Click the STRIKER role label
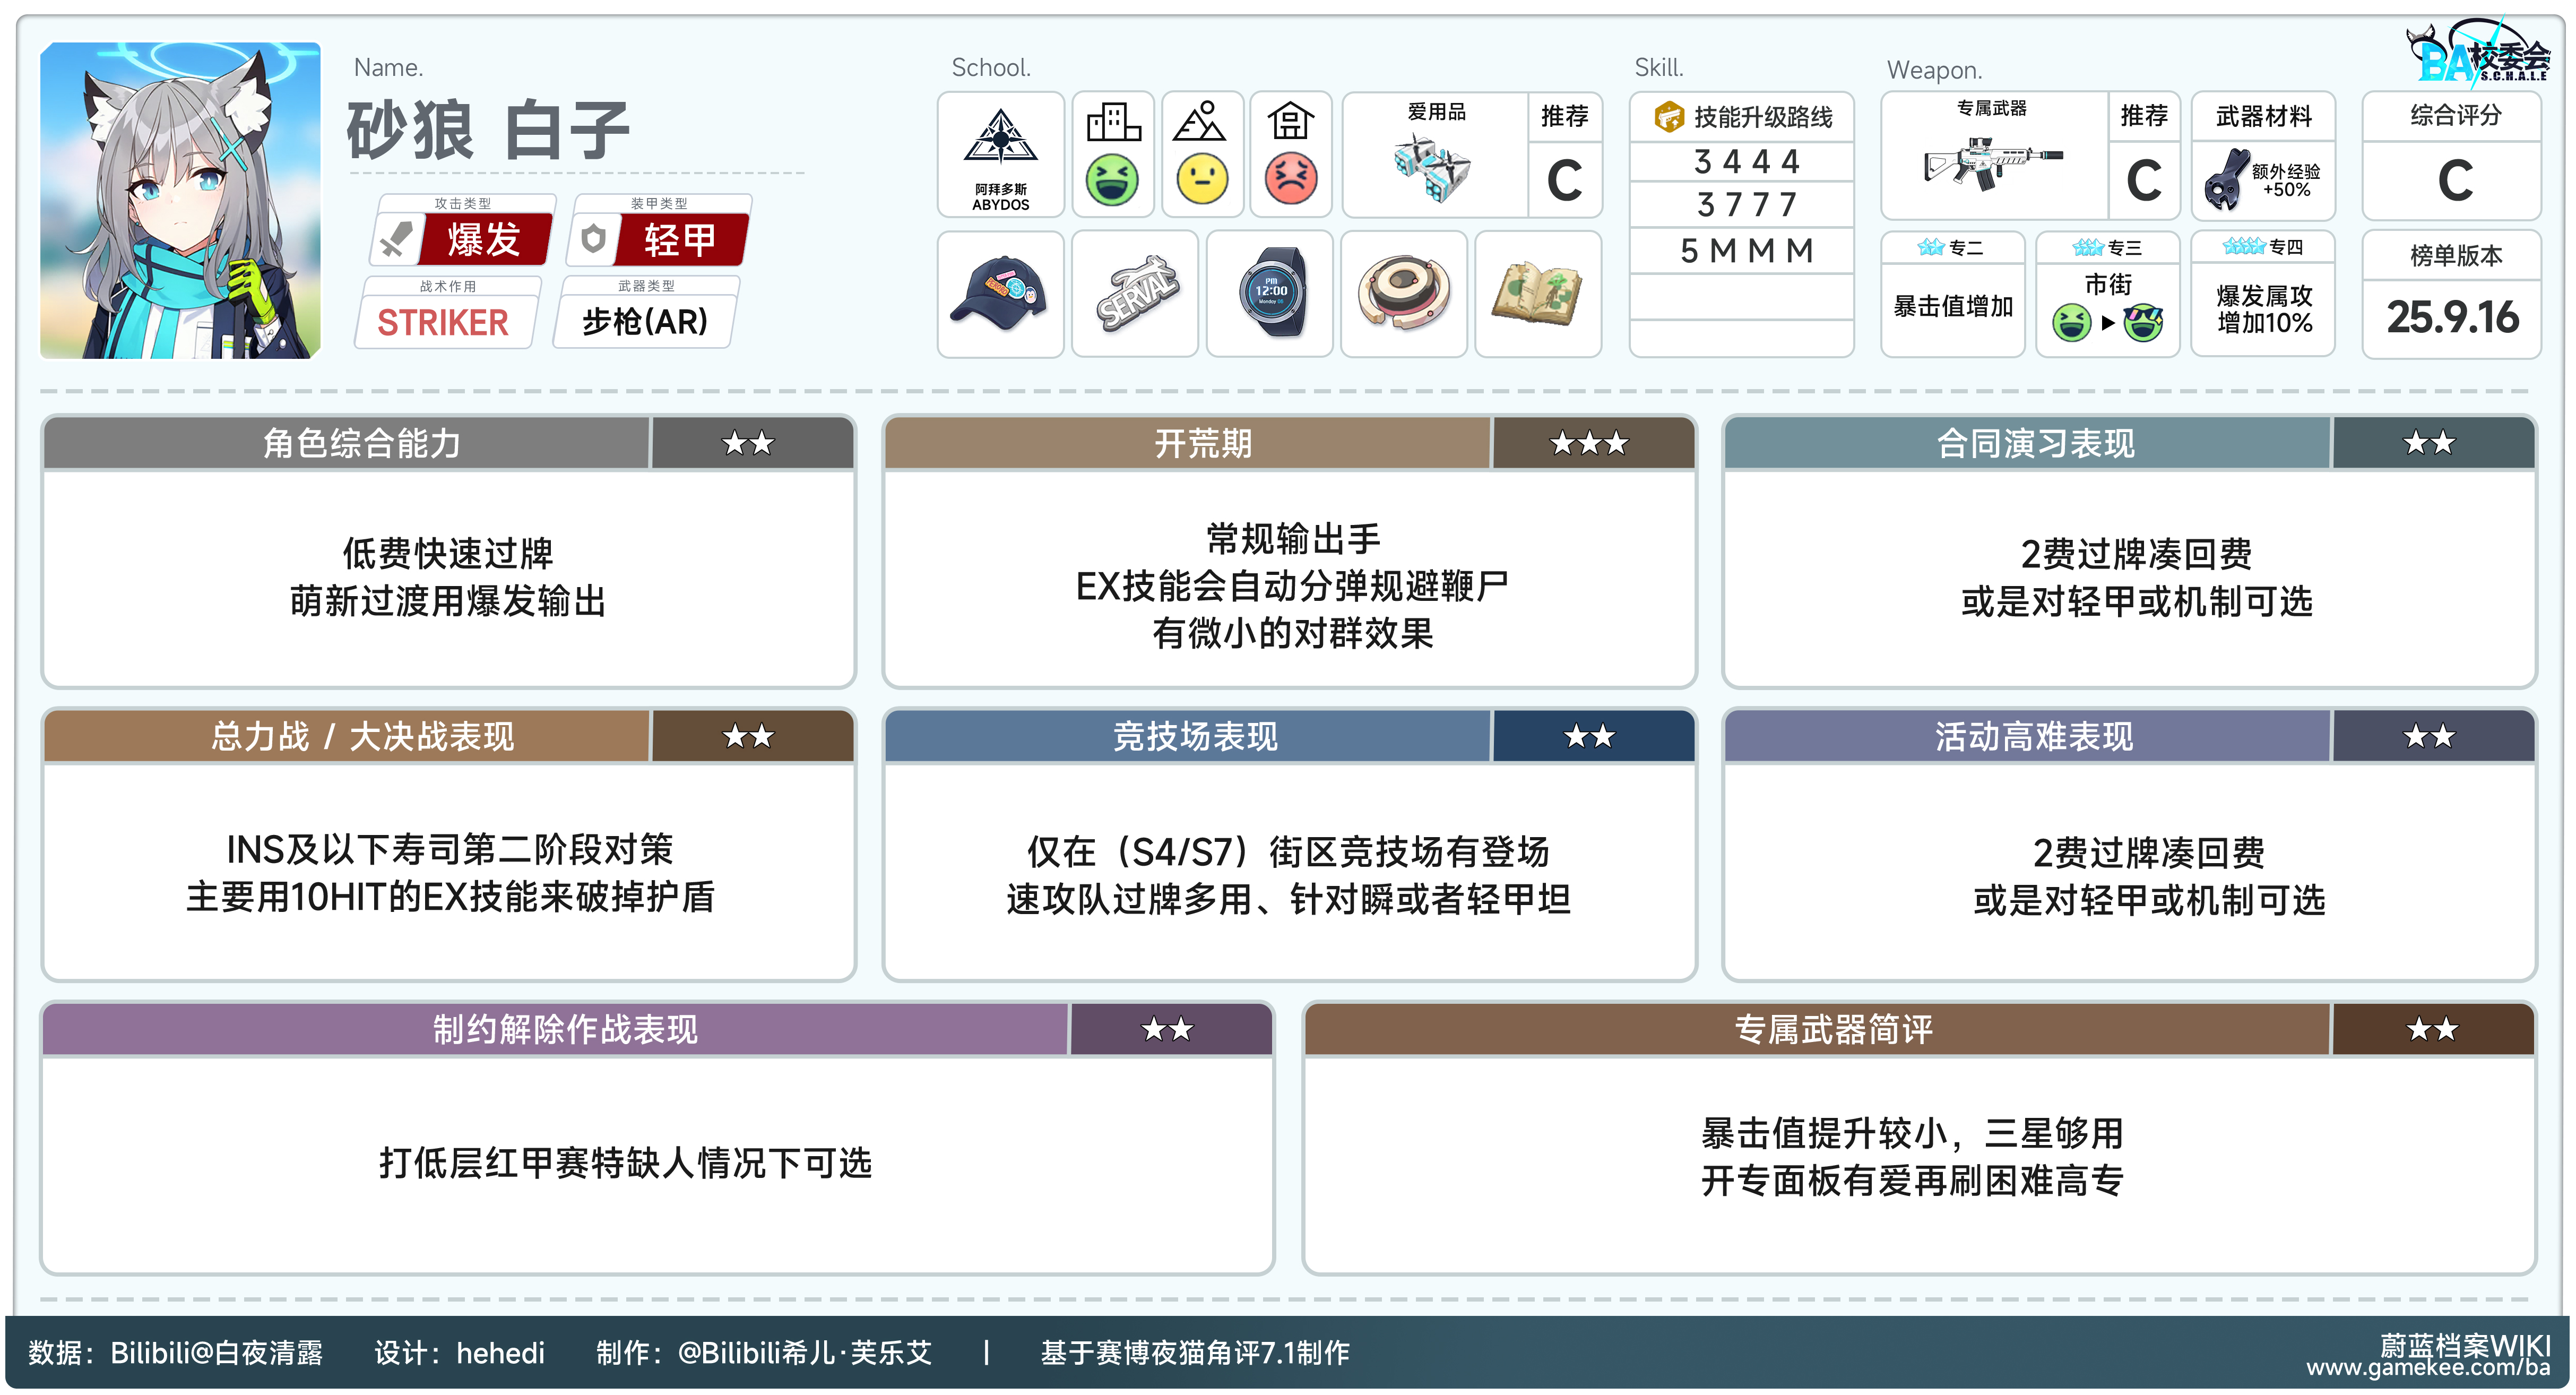 pos(443,322)
